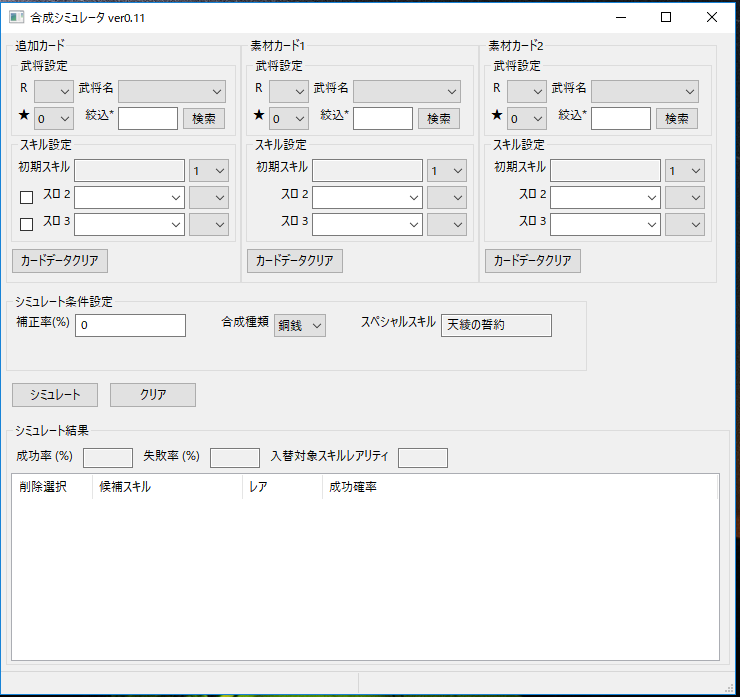Open the スロ 2 level dropdown in 素材カード2
Viewport: 740px width, 697px height.
685,197
